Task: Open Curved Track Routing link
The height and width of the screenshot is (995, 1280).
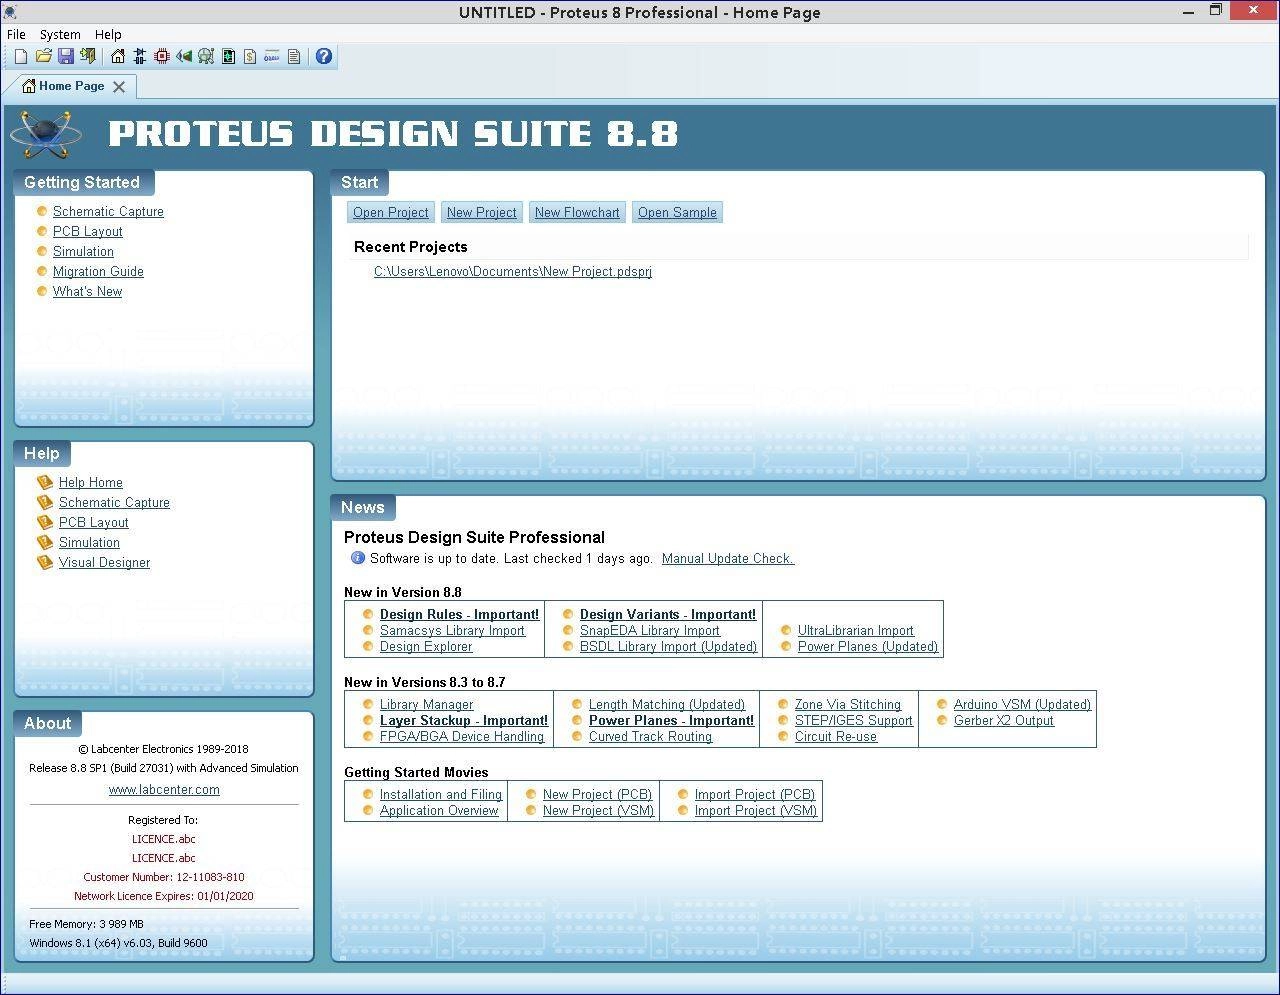Action: point(650,736)
